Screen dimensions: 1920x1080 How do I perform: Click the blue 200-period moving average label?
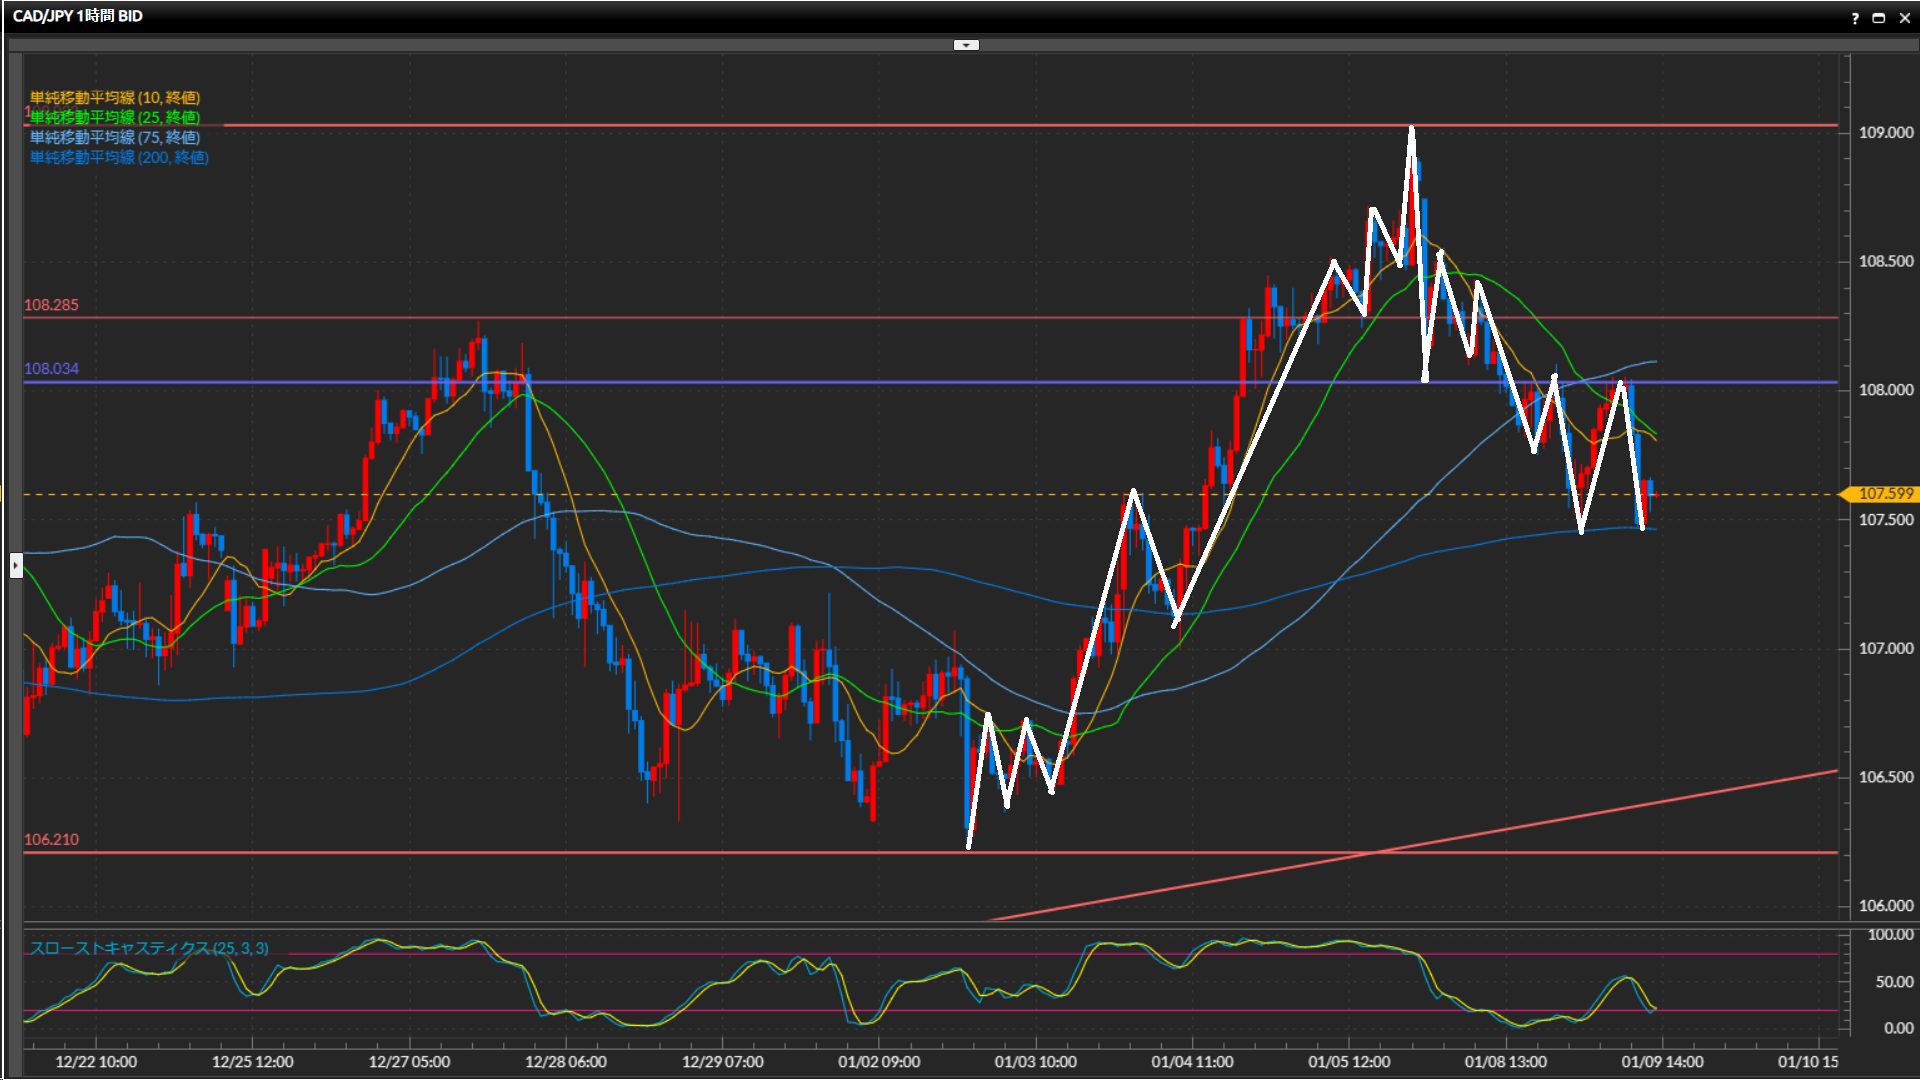pyautogui.click(x=119, y=157)
